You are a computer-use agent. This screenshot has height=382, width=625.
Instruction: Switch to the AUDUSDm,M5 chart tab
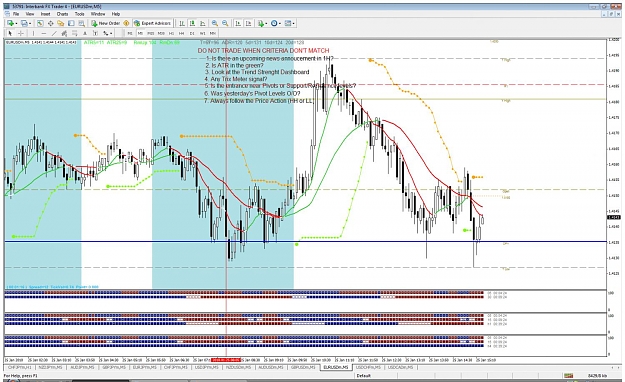(x=271, y=367)
